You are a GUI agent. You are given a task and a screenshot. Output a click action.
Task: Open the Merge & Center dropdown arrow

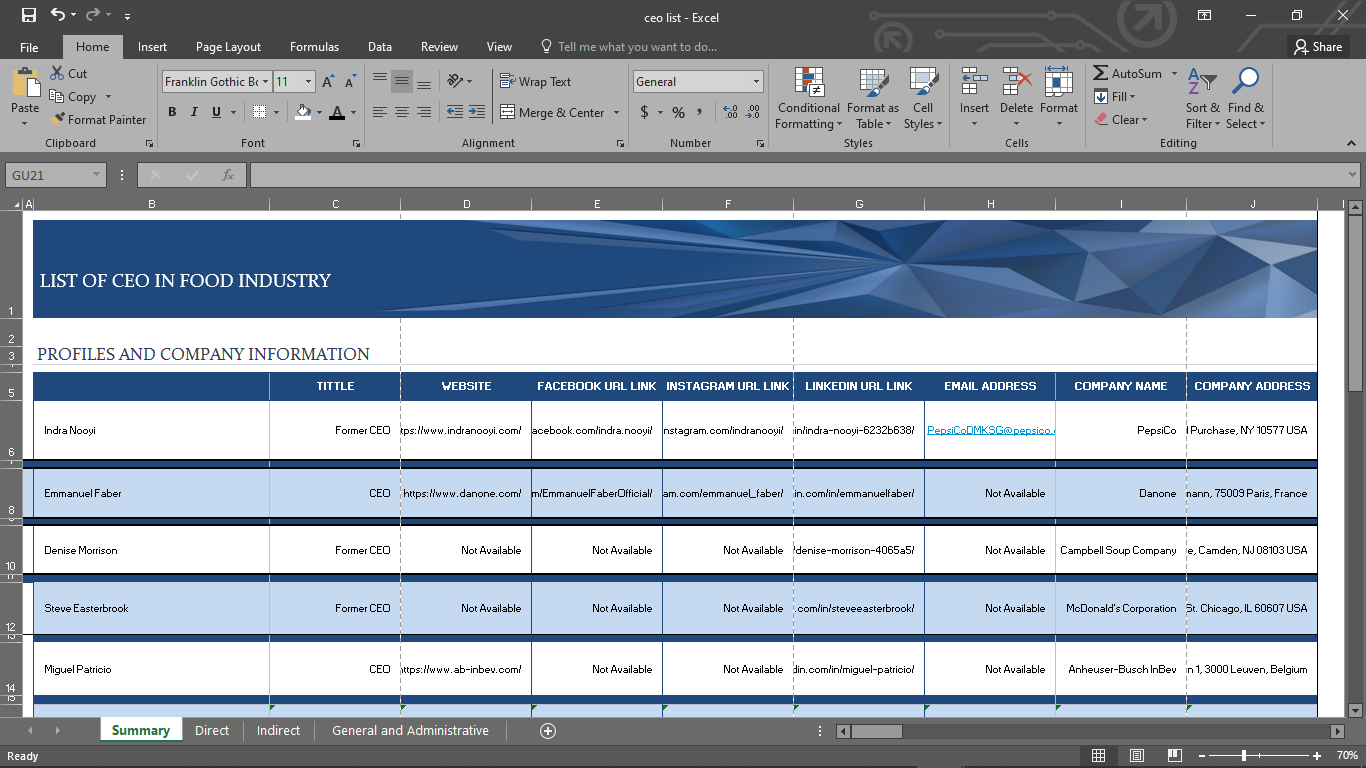pos(616,113)
